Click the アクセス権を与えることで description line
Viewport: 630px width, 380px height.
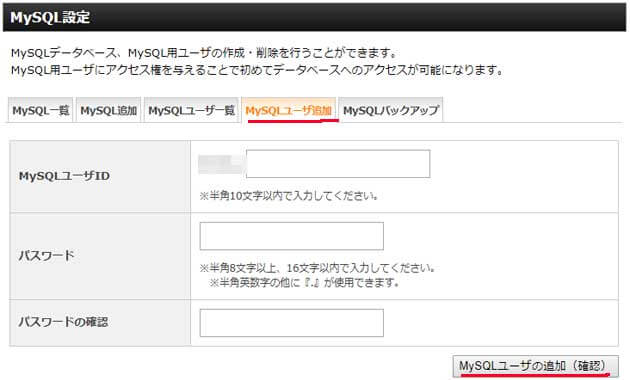tap(258, 70)
